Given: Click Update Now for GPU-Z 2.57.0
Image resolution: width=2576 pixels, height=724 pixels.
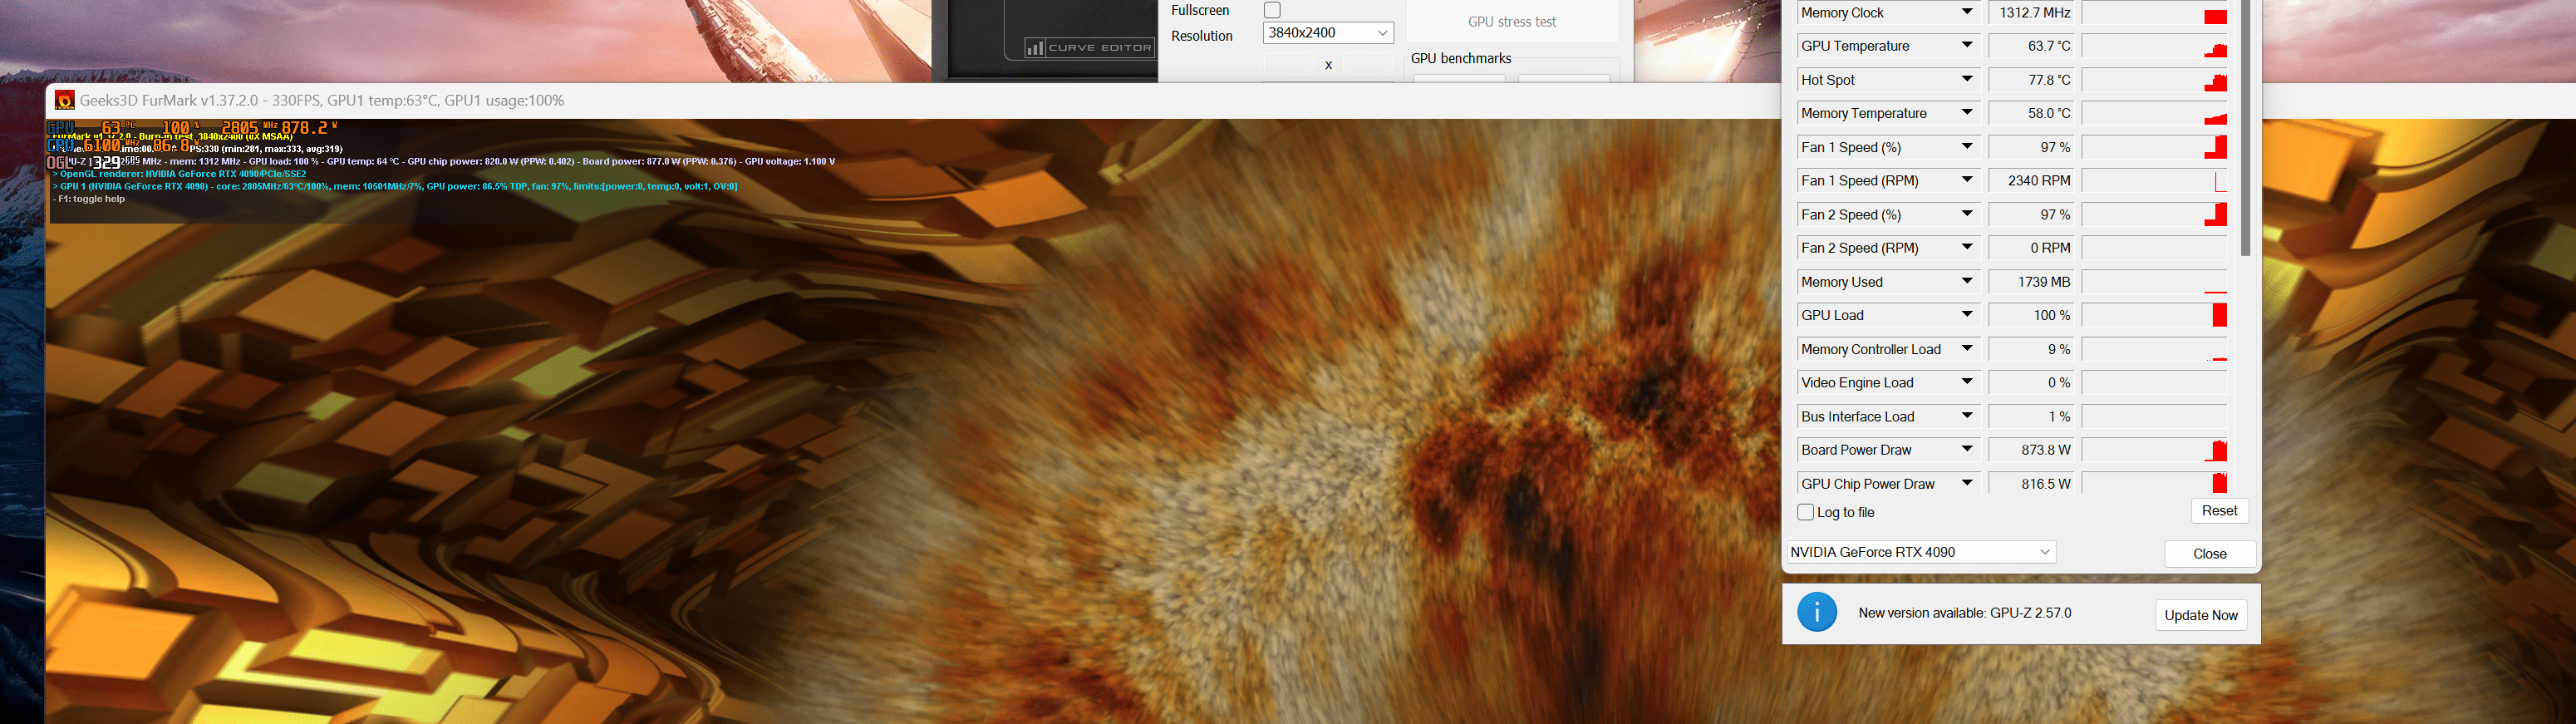Looking at the screenshot, I should coord(2200,615).
